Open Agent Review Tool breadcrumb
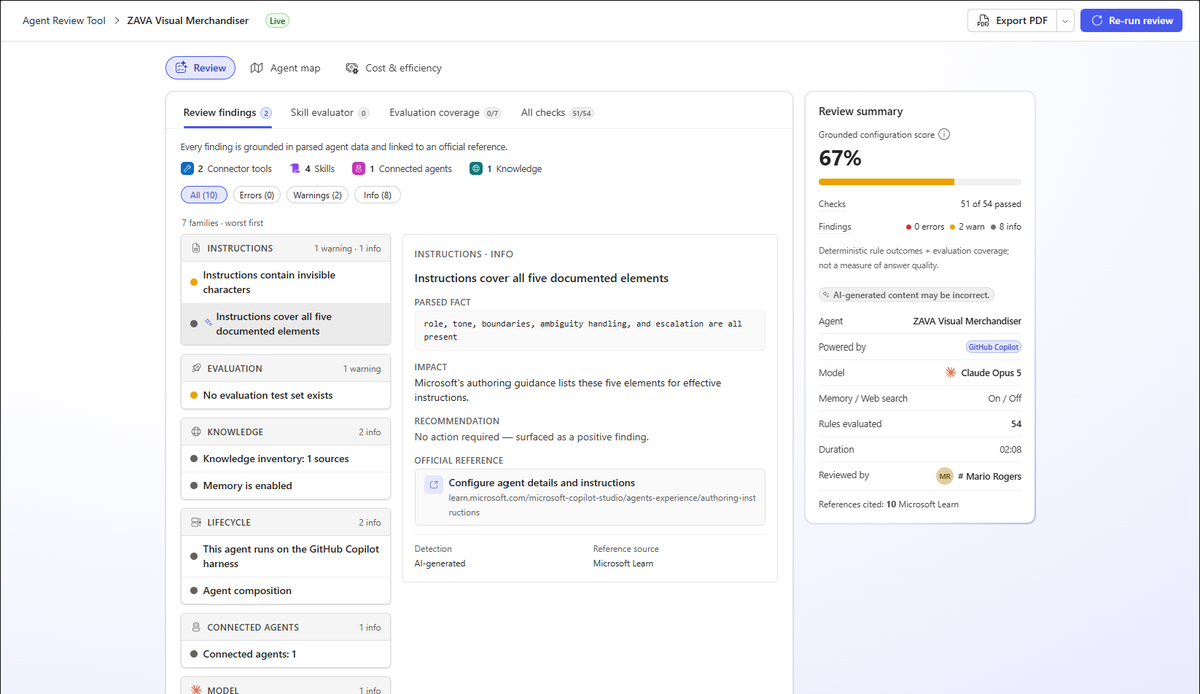 point(63,20)
